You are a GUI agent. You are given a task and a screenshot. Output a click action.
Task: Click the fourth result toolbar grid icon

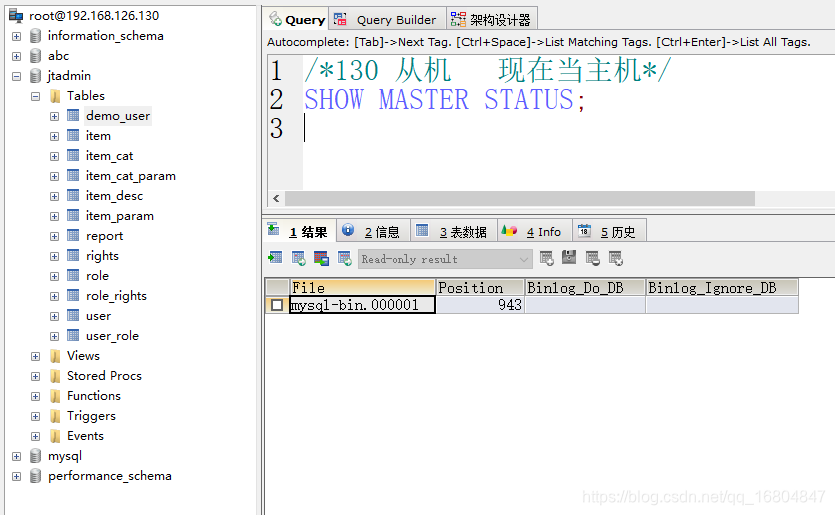tap(345, 258)
